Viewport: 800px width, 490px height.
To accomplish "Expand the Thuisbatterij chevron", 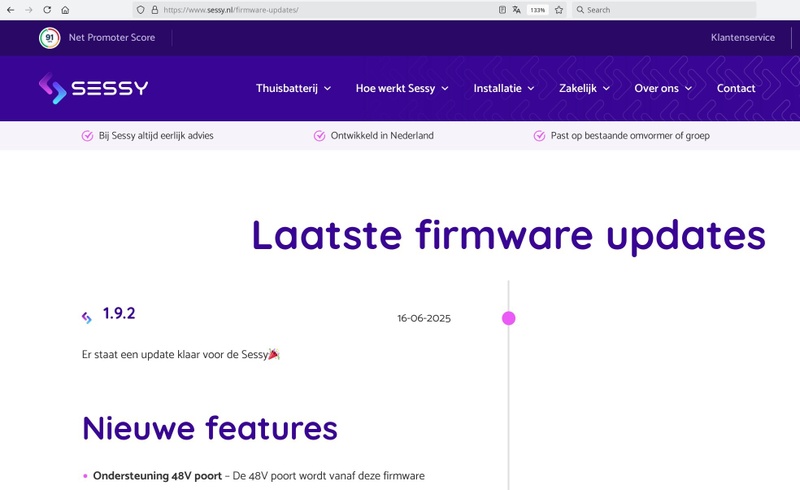I will (328, 89).
